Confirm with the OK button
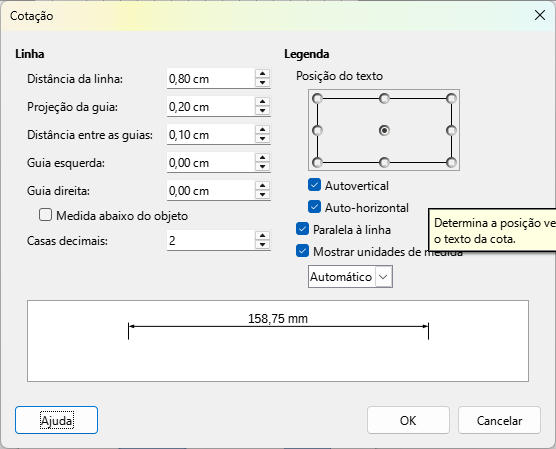The image size is (556, 449). pos(408,420)
